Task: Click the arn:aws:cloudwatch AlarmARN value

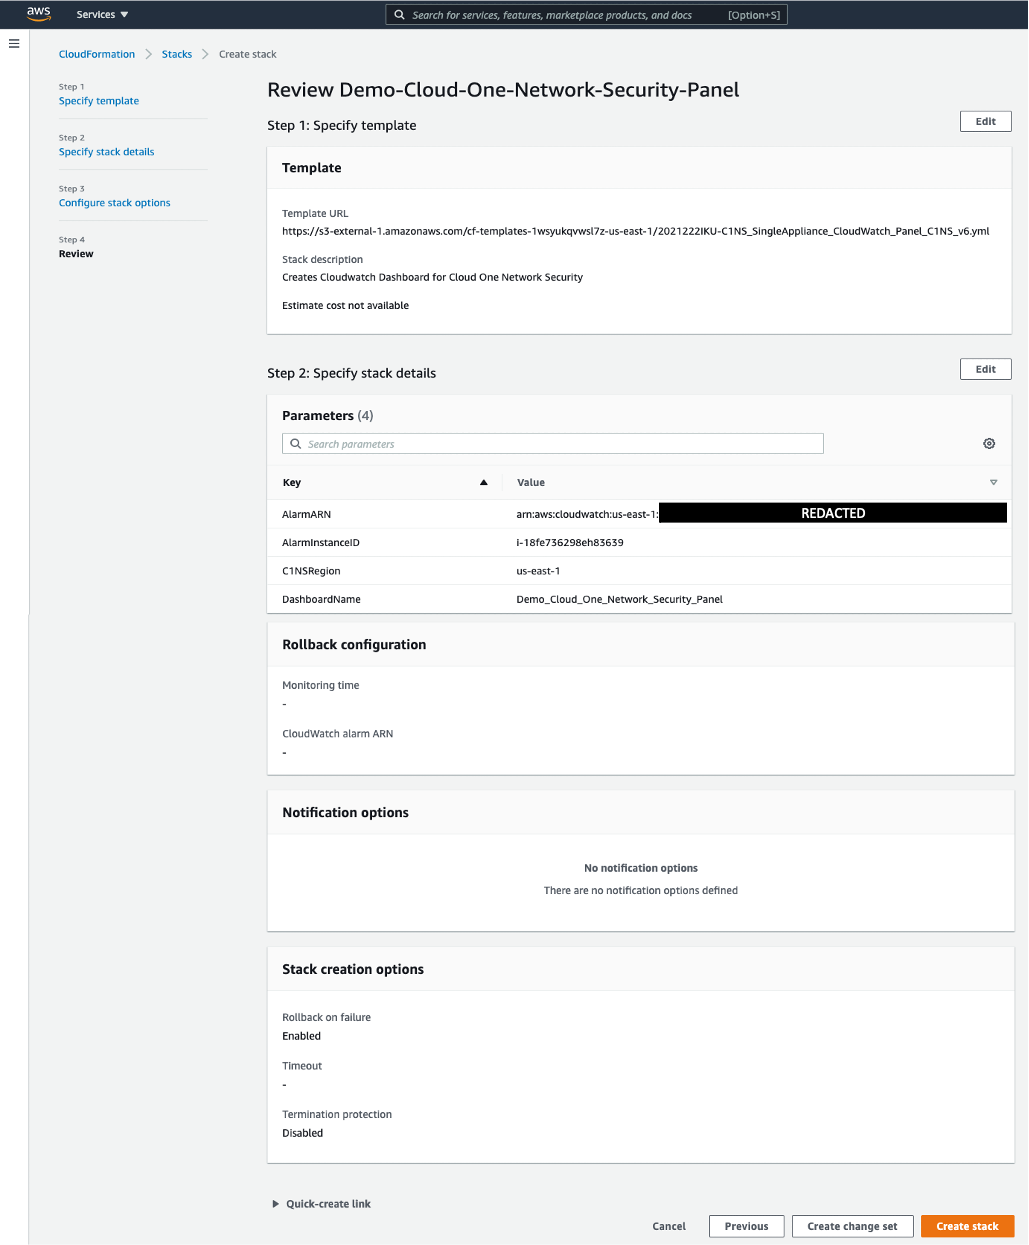Action: 587,514
